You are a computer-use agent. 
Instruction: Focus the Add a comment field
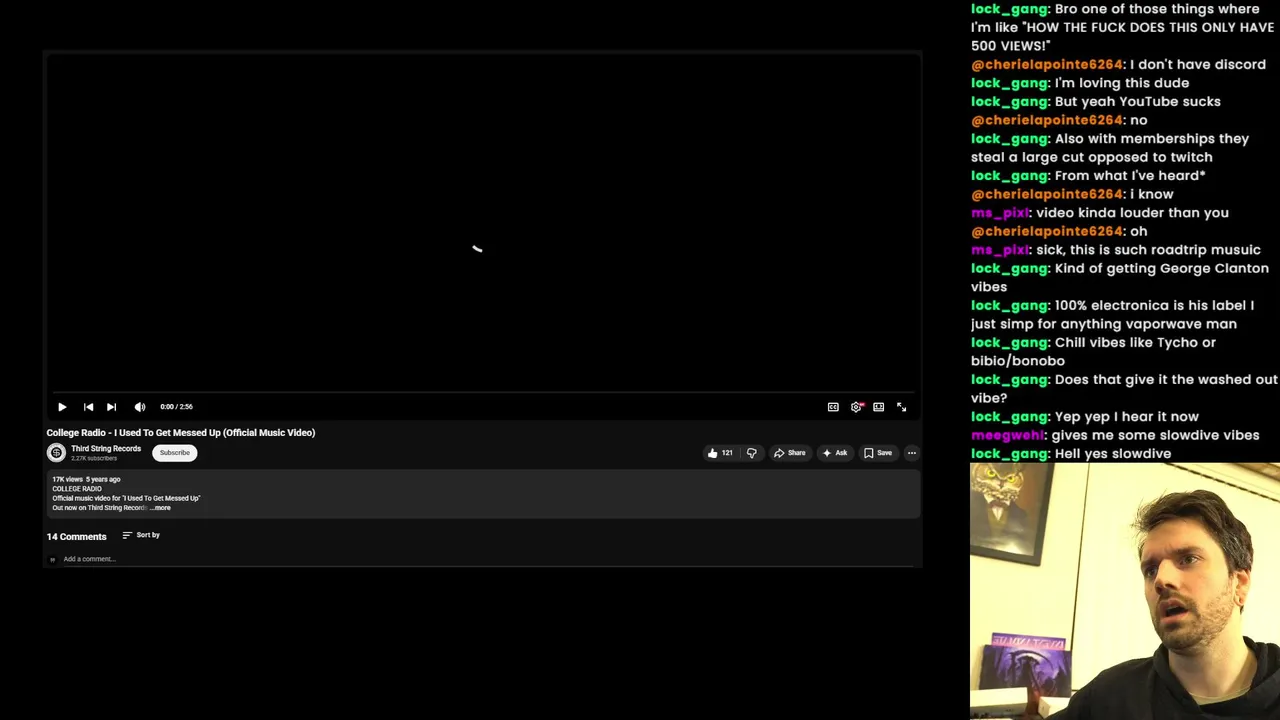[x=490, y=559]
